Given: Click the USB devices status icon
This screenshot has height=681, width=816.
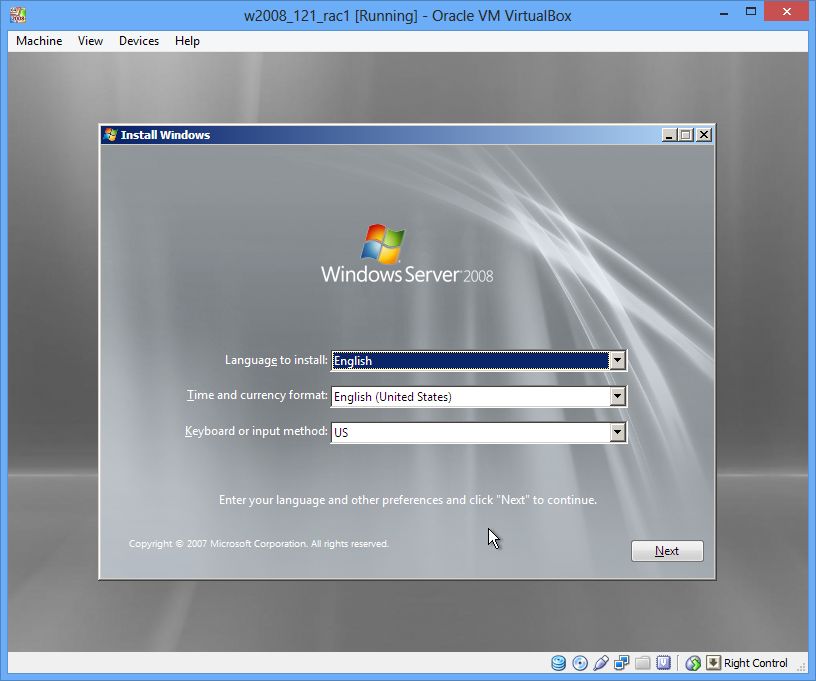Looking at the screenshot, I should [x=601, y=663].
